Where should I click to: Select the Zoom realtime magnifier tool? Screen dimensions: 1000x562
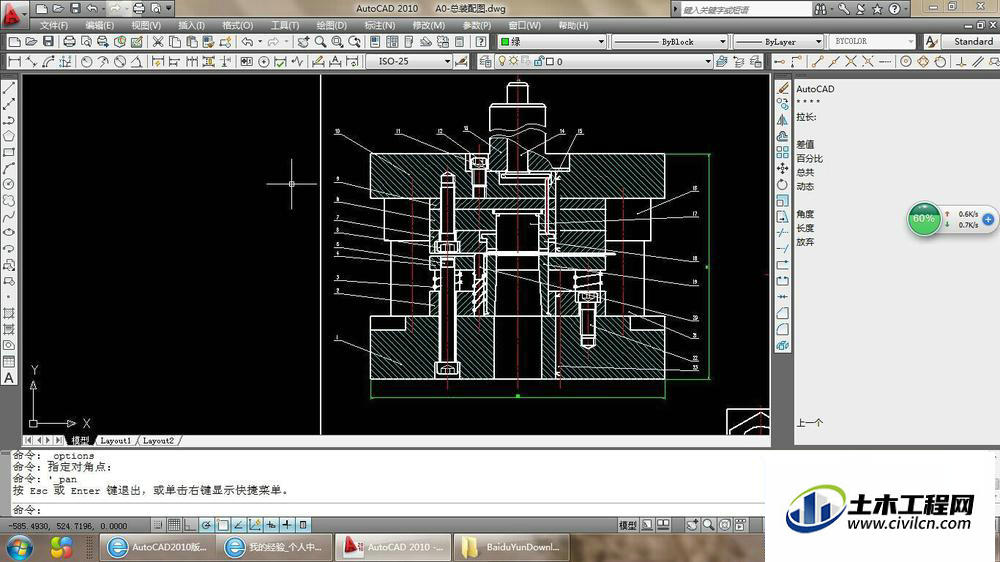click(x=320, y=41)
